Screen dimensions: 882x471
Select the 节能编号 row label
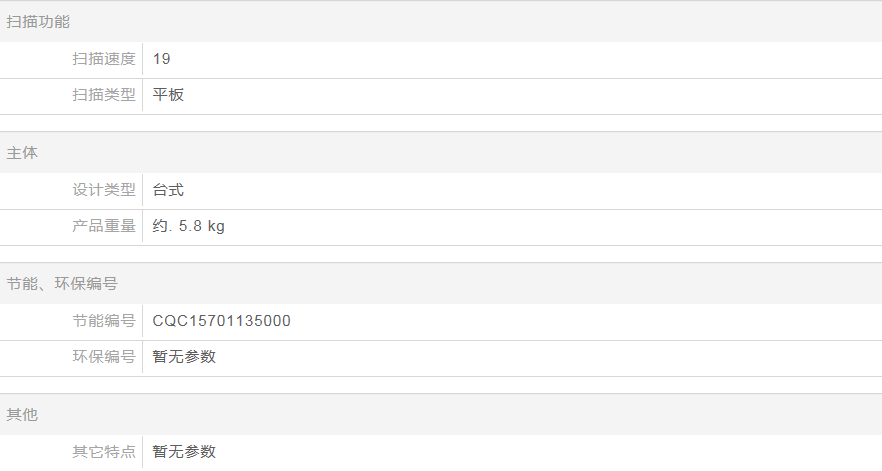(103, 321)
